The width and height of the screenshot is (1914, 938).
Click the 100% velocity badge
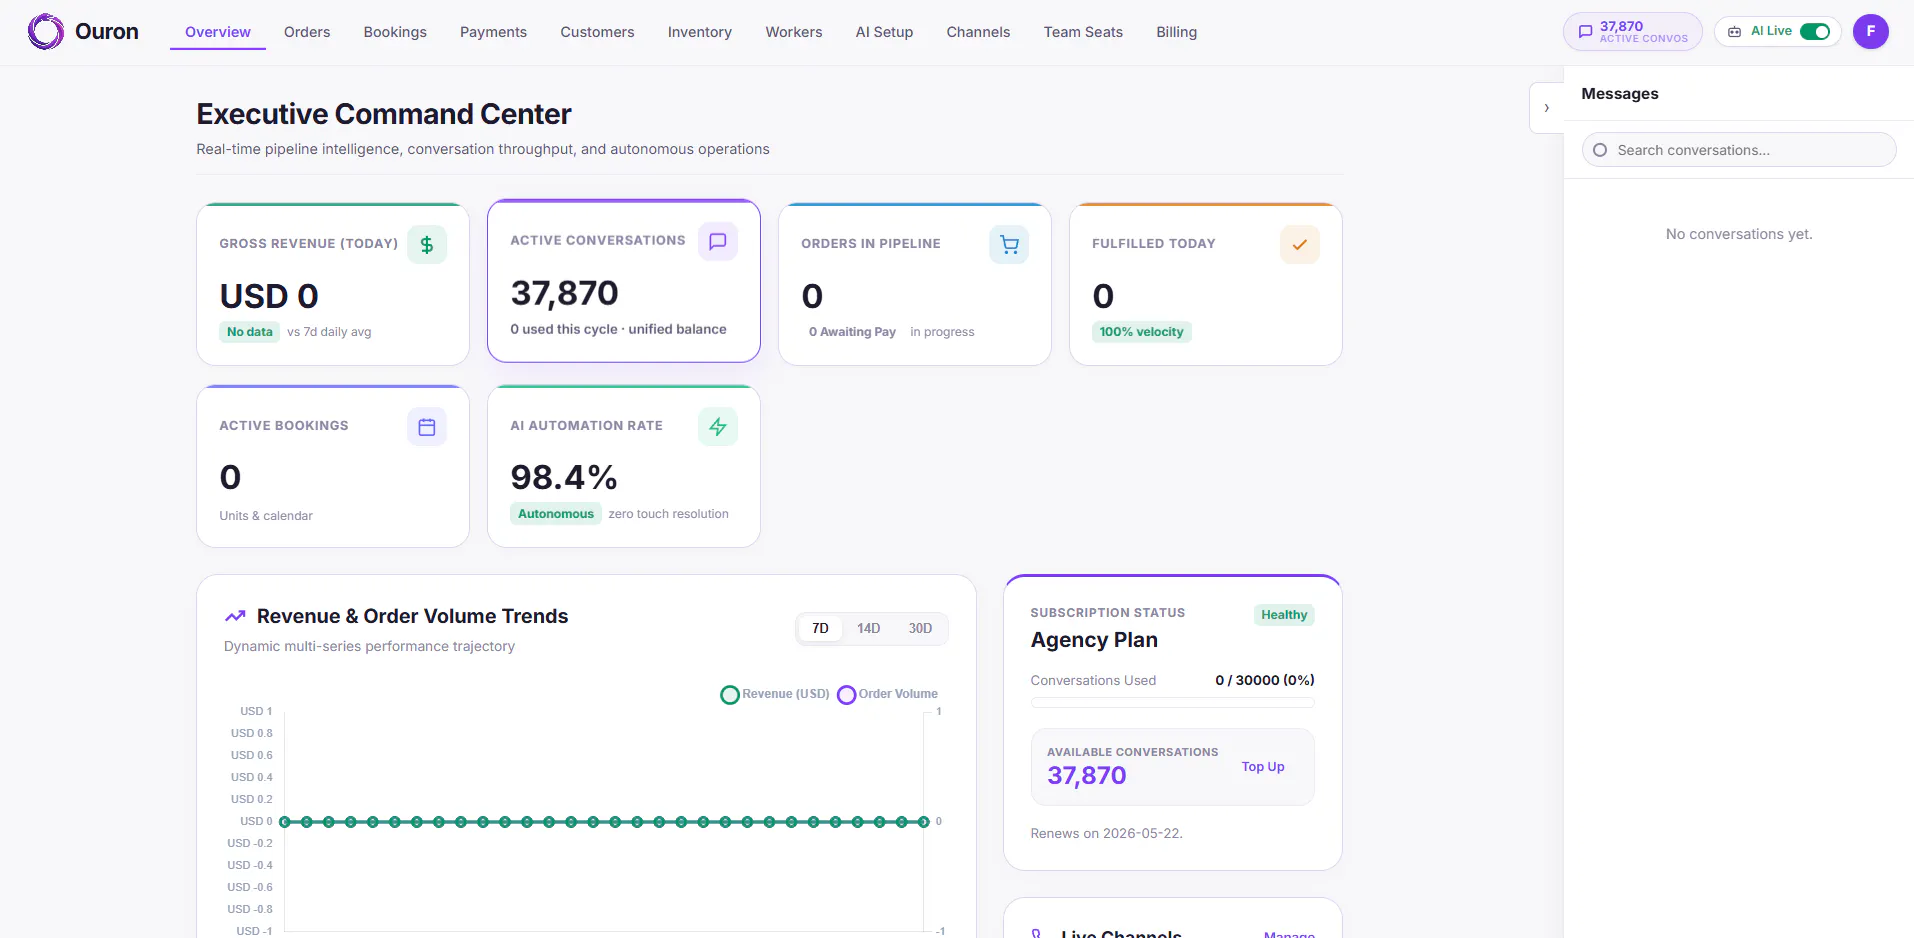1141,332
